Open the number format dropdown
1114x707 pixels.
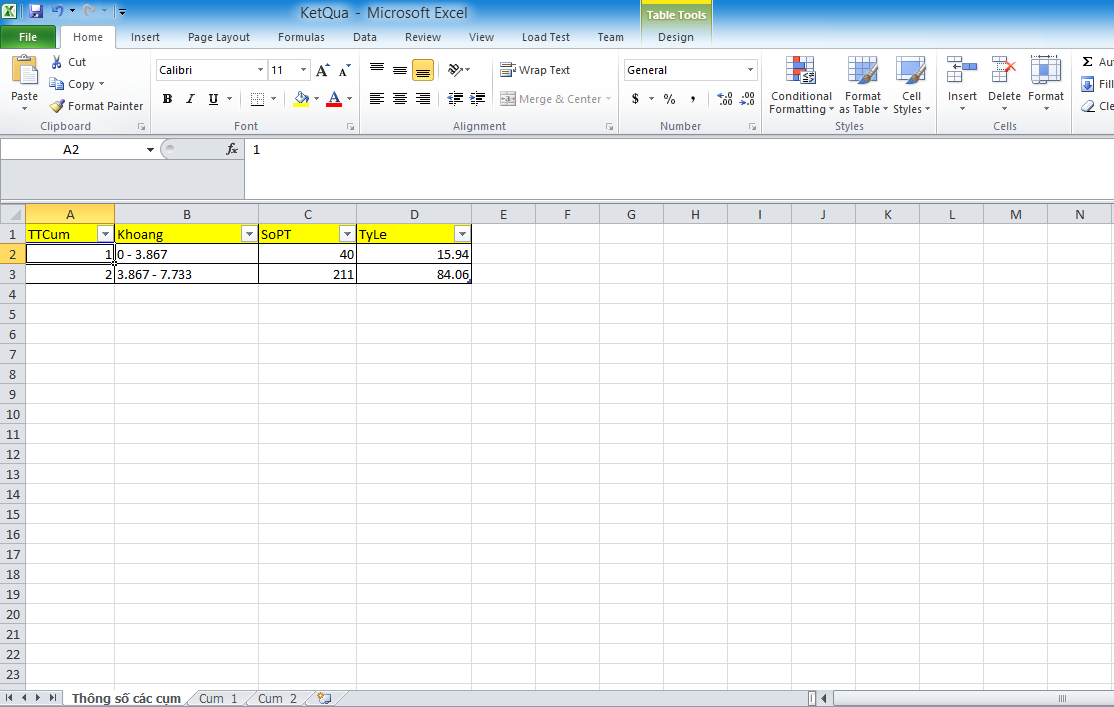pos(750,70)
